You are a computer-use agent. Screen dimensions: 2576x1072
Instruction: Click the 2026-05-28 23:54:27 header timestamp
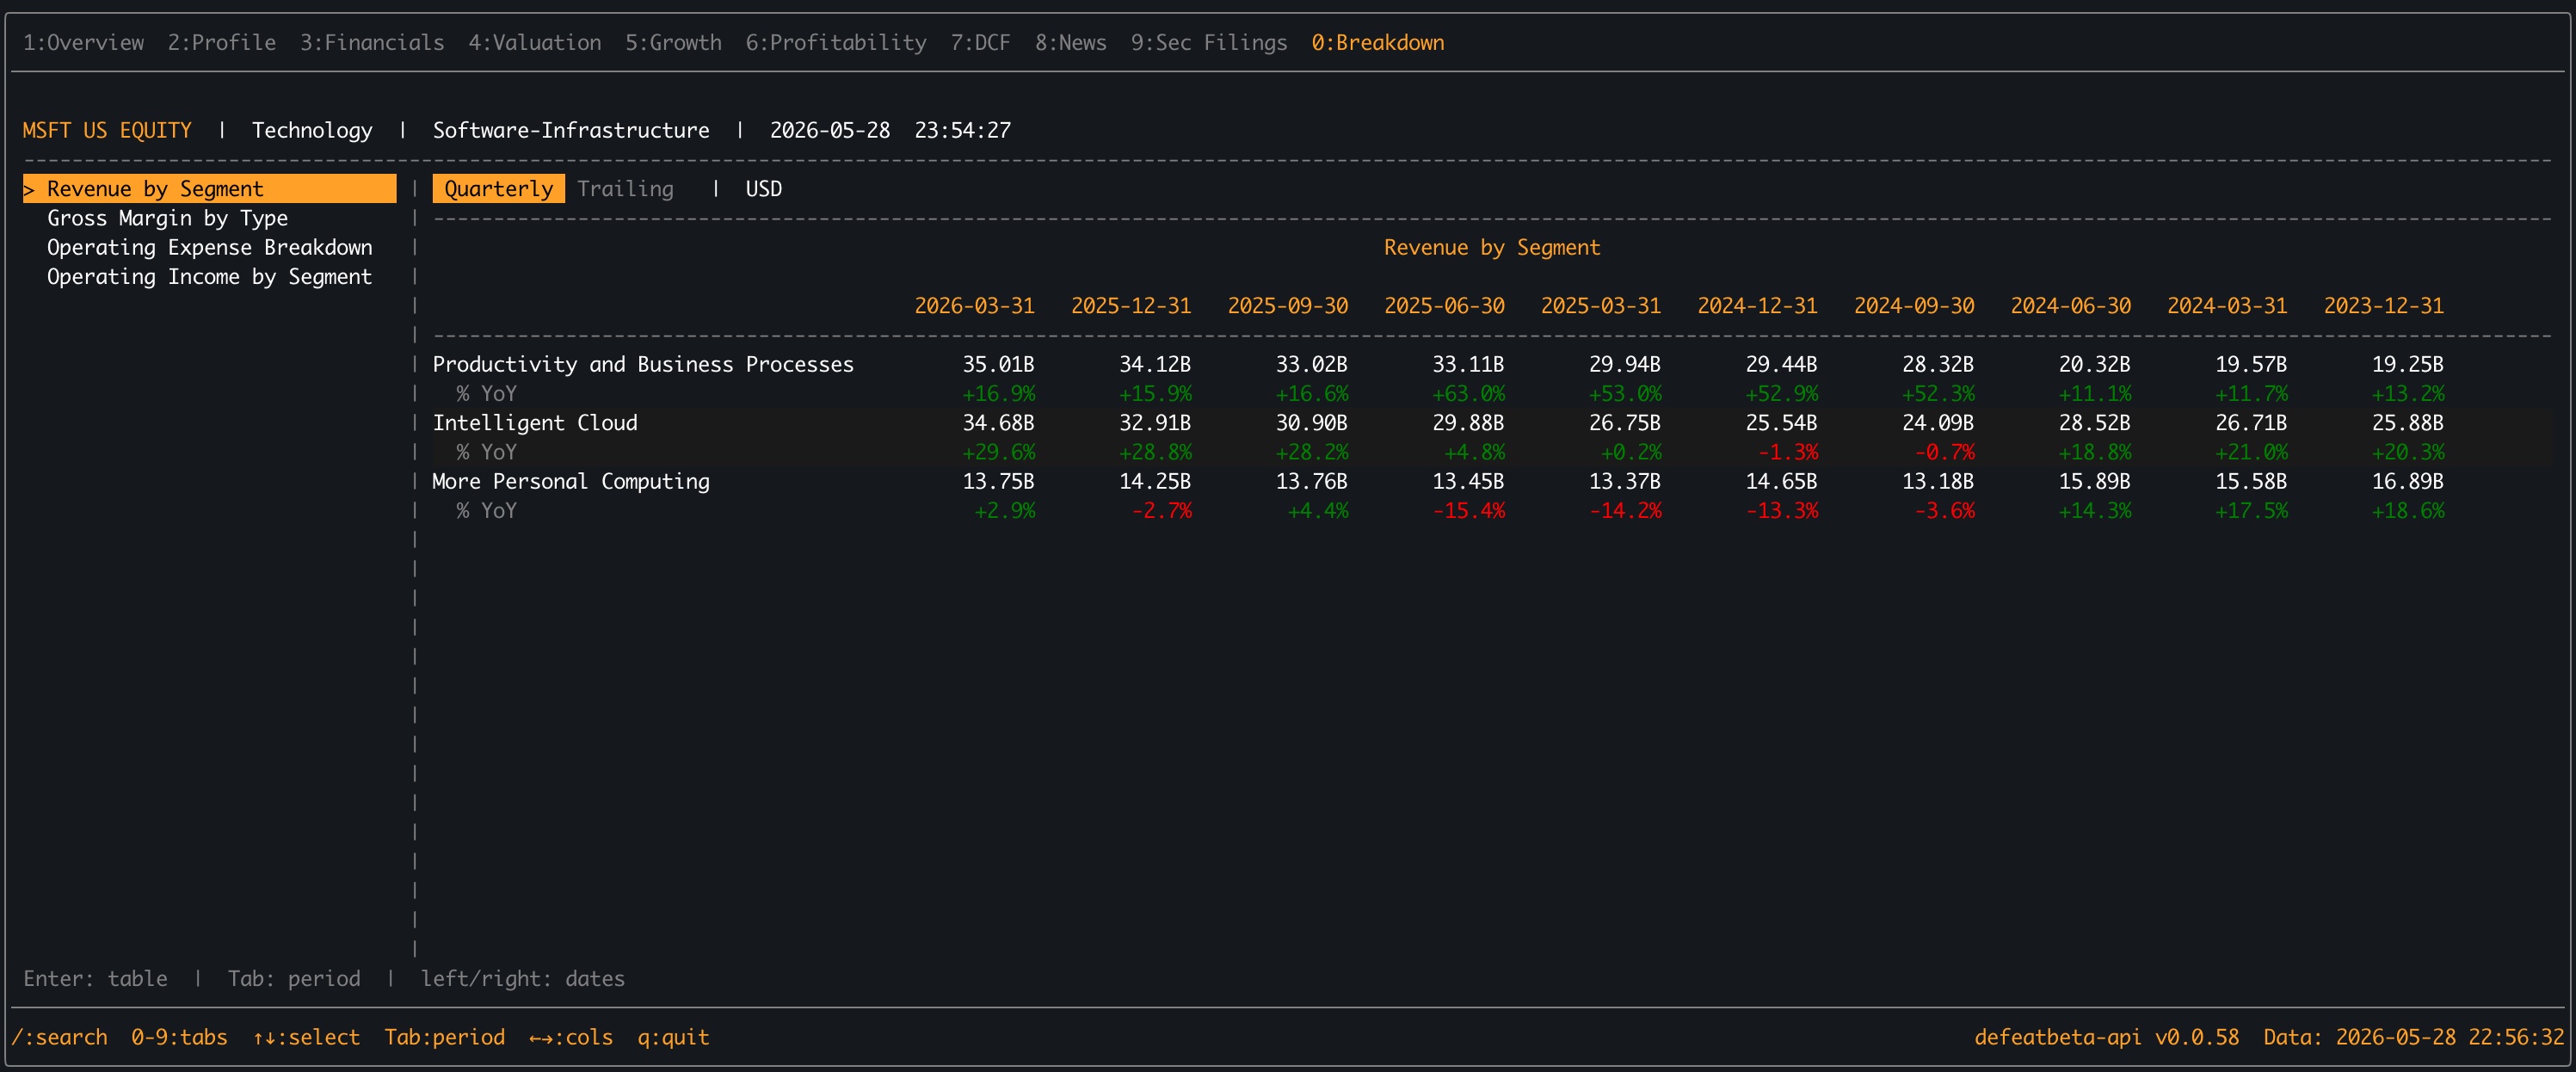coord(890,131)
